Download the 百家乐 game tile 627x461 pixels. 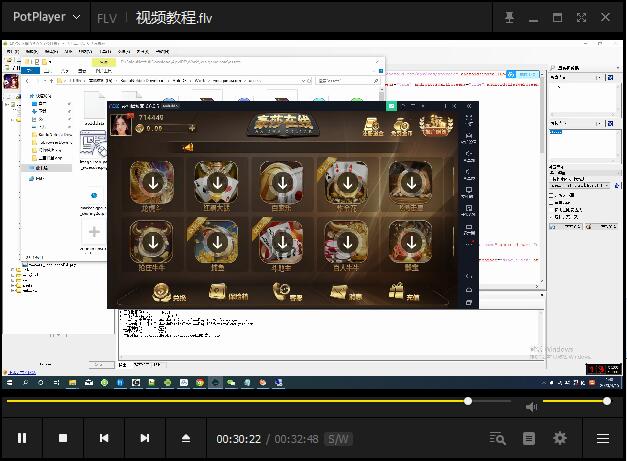(x=282, y=183)
